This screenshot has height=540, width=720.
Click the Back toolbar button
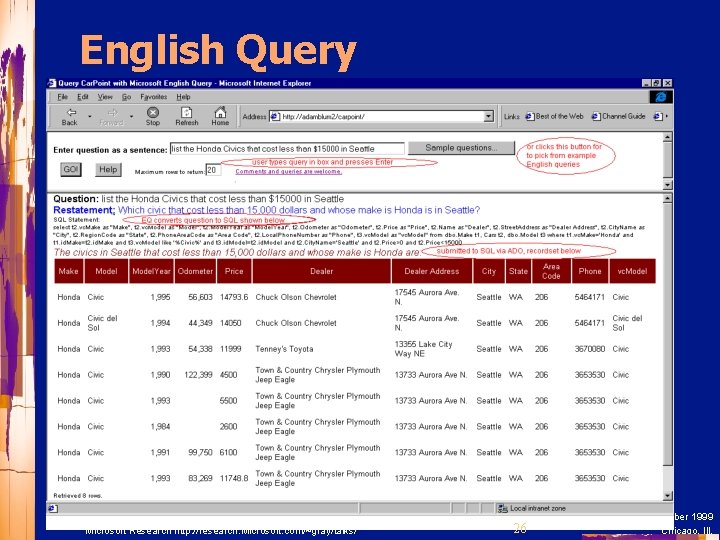tap(69, 117)
